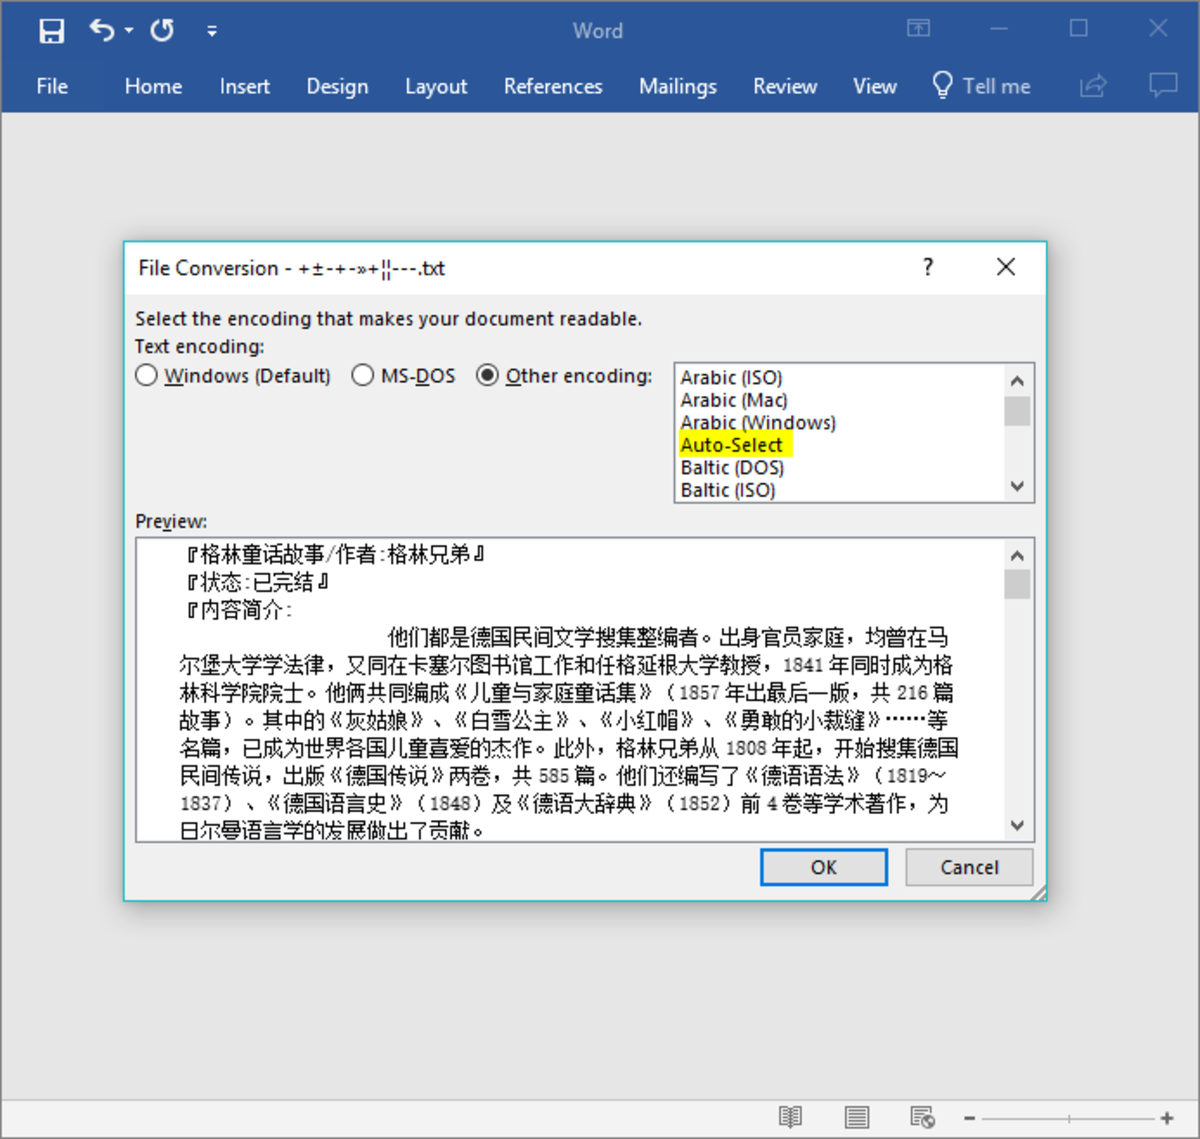This screenshot has width=1200, height=1139.
Task: Switch to Read Mode view icon
Action: click(x=790, y=1117)
